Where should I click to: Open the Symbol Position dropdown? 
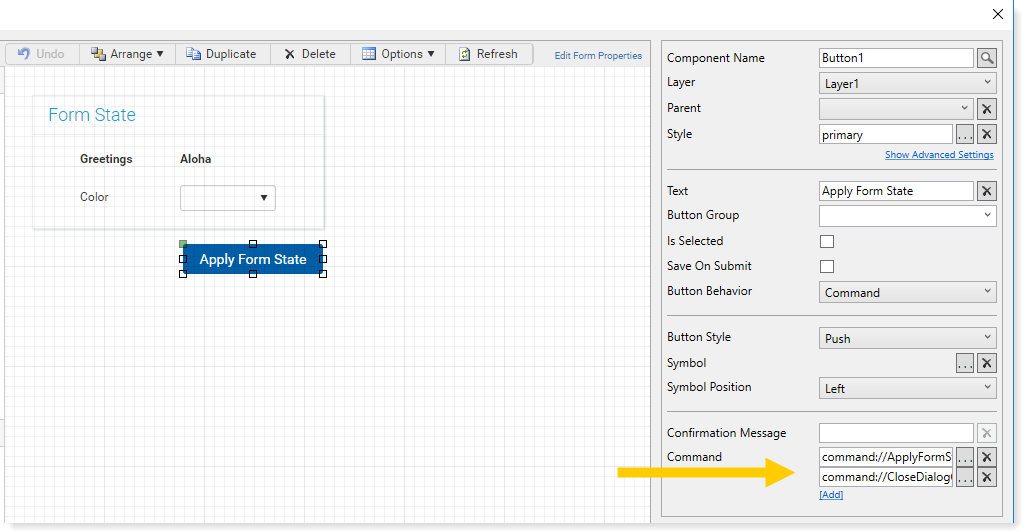click(x=907, y=388)
